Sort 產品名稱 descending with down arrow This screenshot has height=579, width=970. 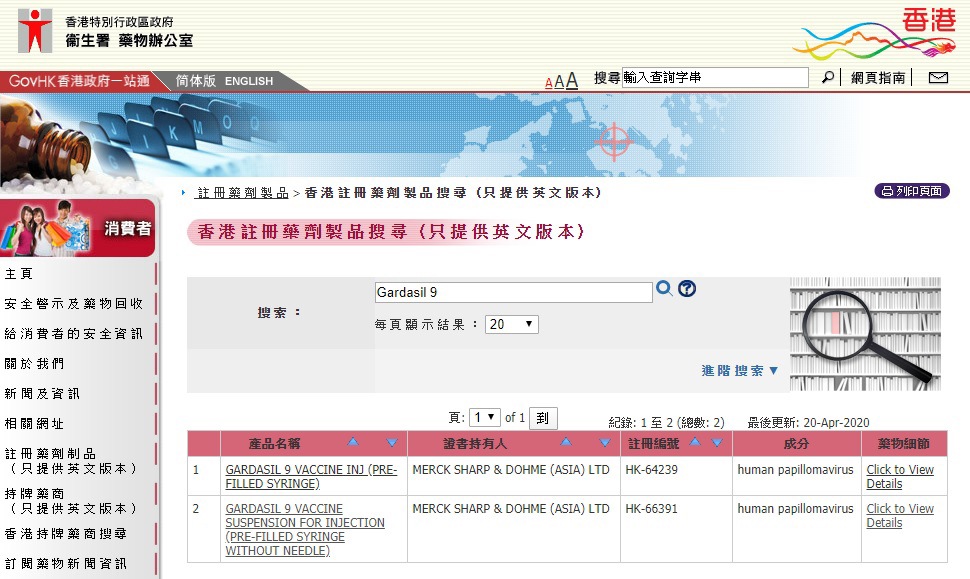[x=392, y=442]
